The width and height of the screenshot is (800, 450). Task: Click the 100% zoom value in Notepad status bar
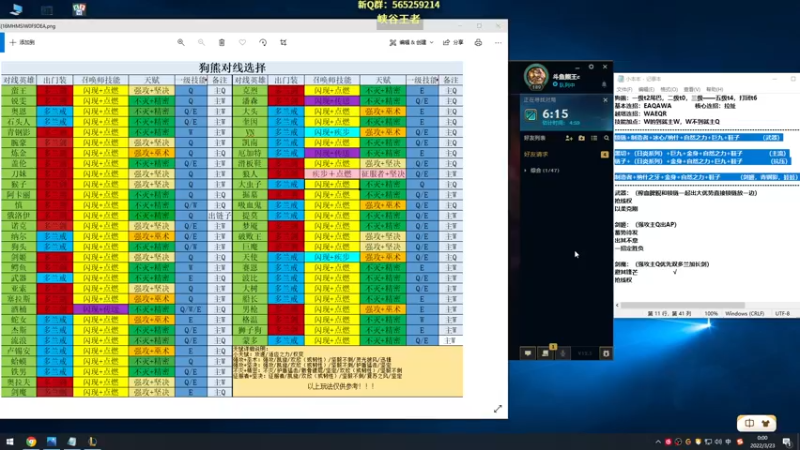click(711, 313)
